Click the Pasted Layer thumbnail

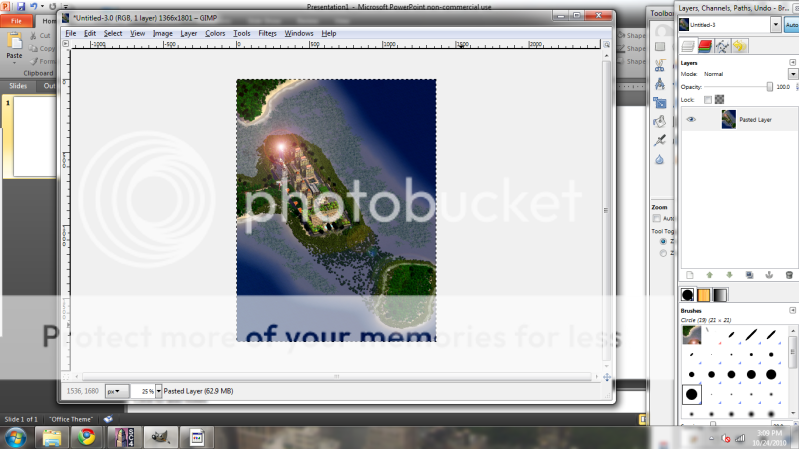point(729,119)
